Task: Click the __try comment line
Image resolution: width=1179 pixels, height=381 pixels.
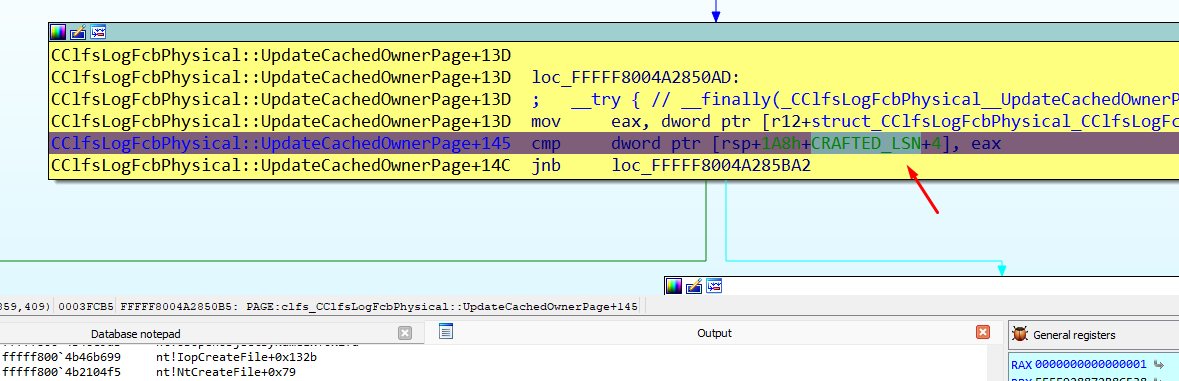Action: tap(854, 99)
